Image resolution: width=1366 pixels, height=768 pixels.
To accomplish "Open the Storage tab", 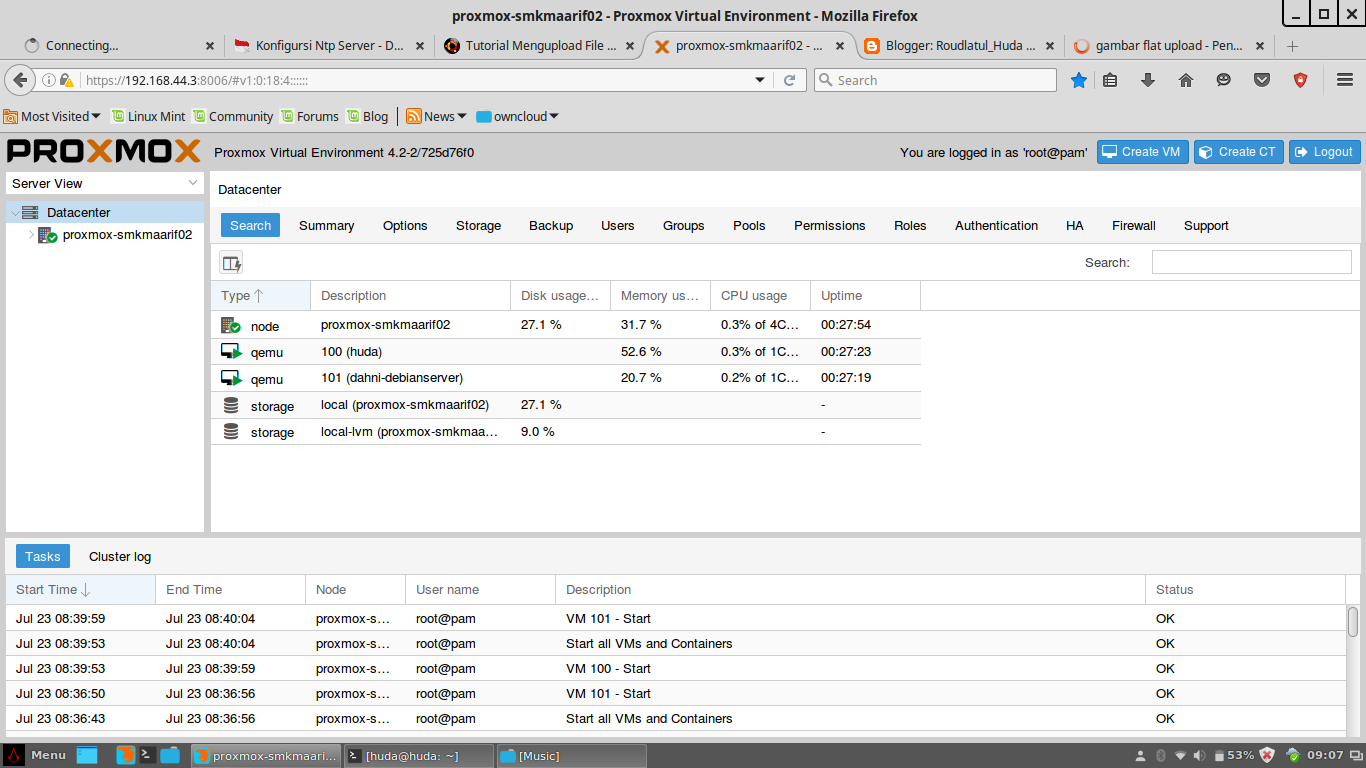I will [x=478, y=225].
